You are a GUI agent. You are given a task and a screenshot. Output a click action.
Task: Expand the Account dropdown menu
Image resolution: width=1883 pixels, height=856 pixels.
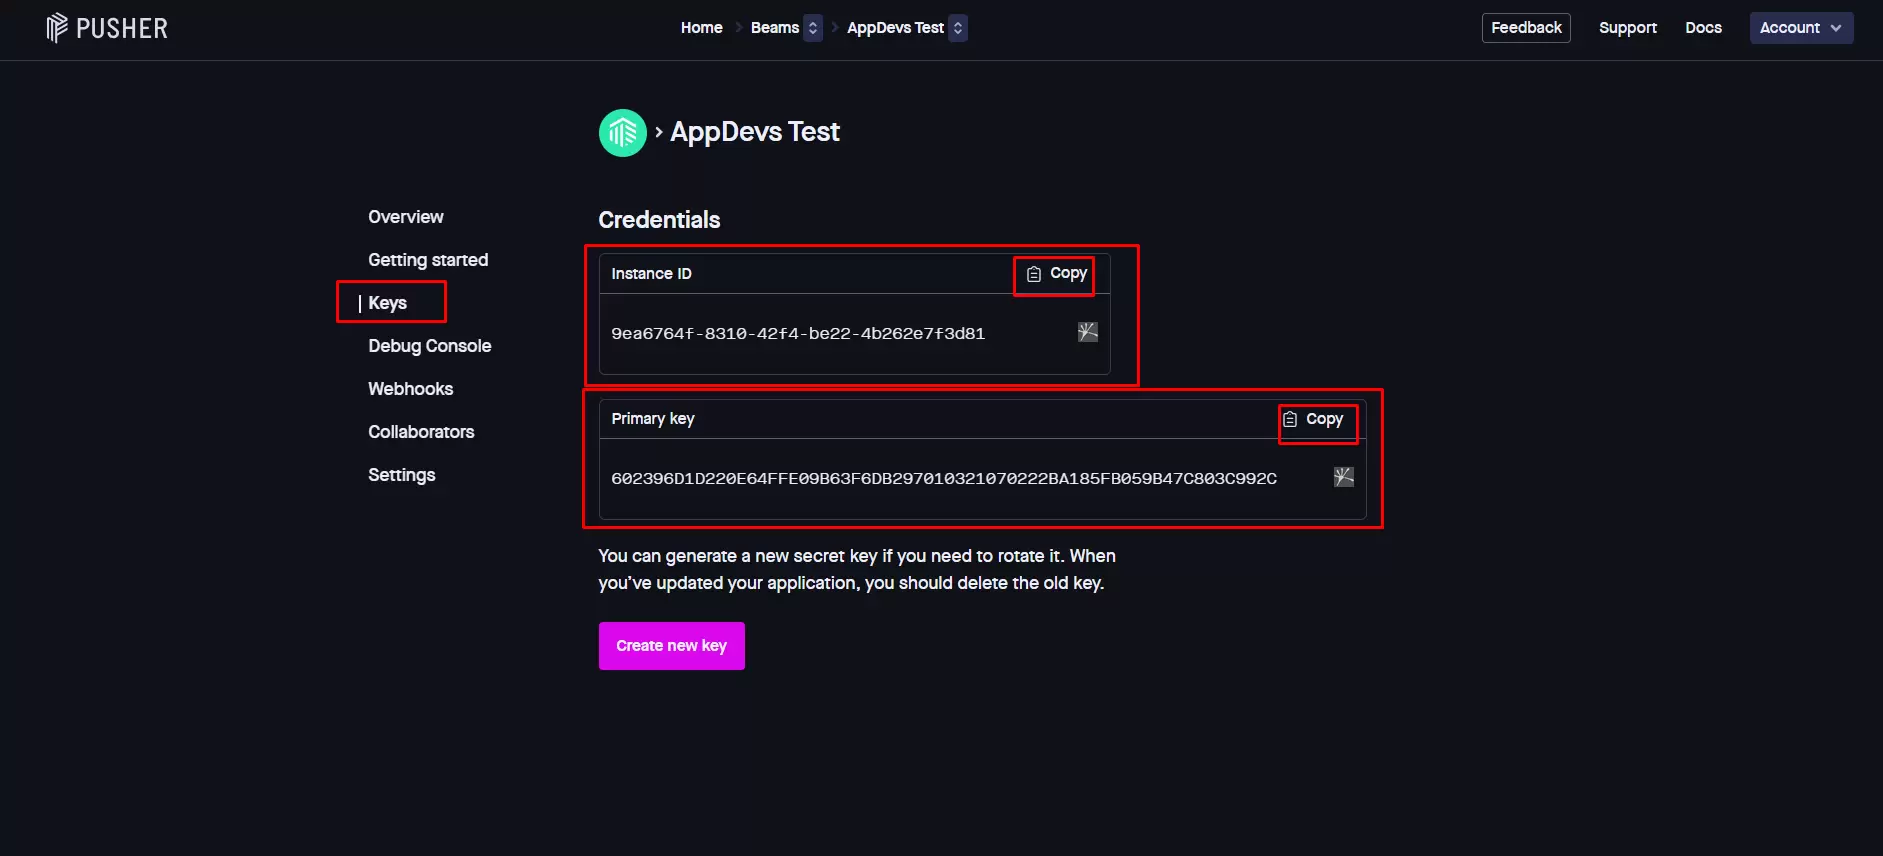pos(1801,28)
